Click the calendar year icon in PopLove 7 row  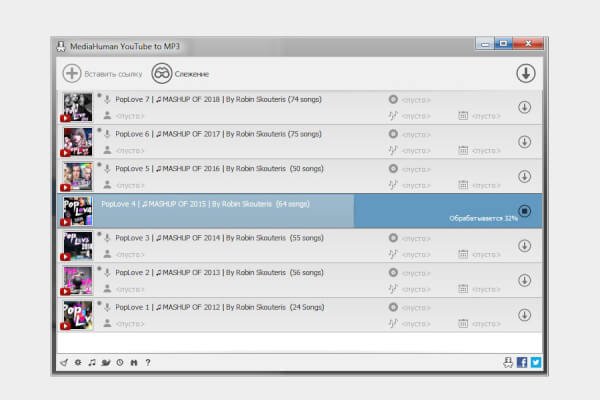tap(463, 115)
